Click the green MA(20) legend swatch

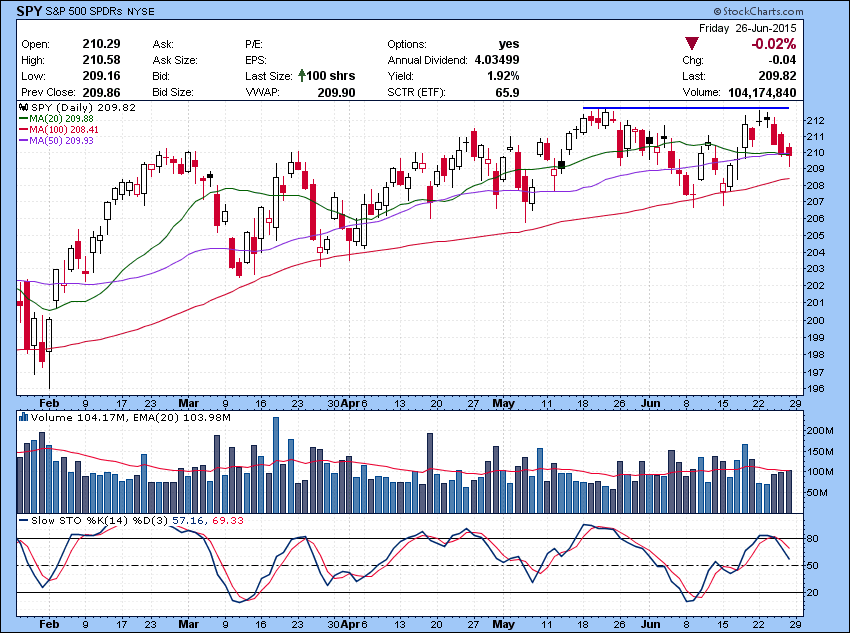[x=24, y=119]
